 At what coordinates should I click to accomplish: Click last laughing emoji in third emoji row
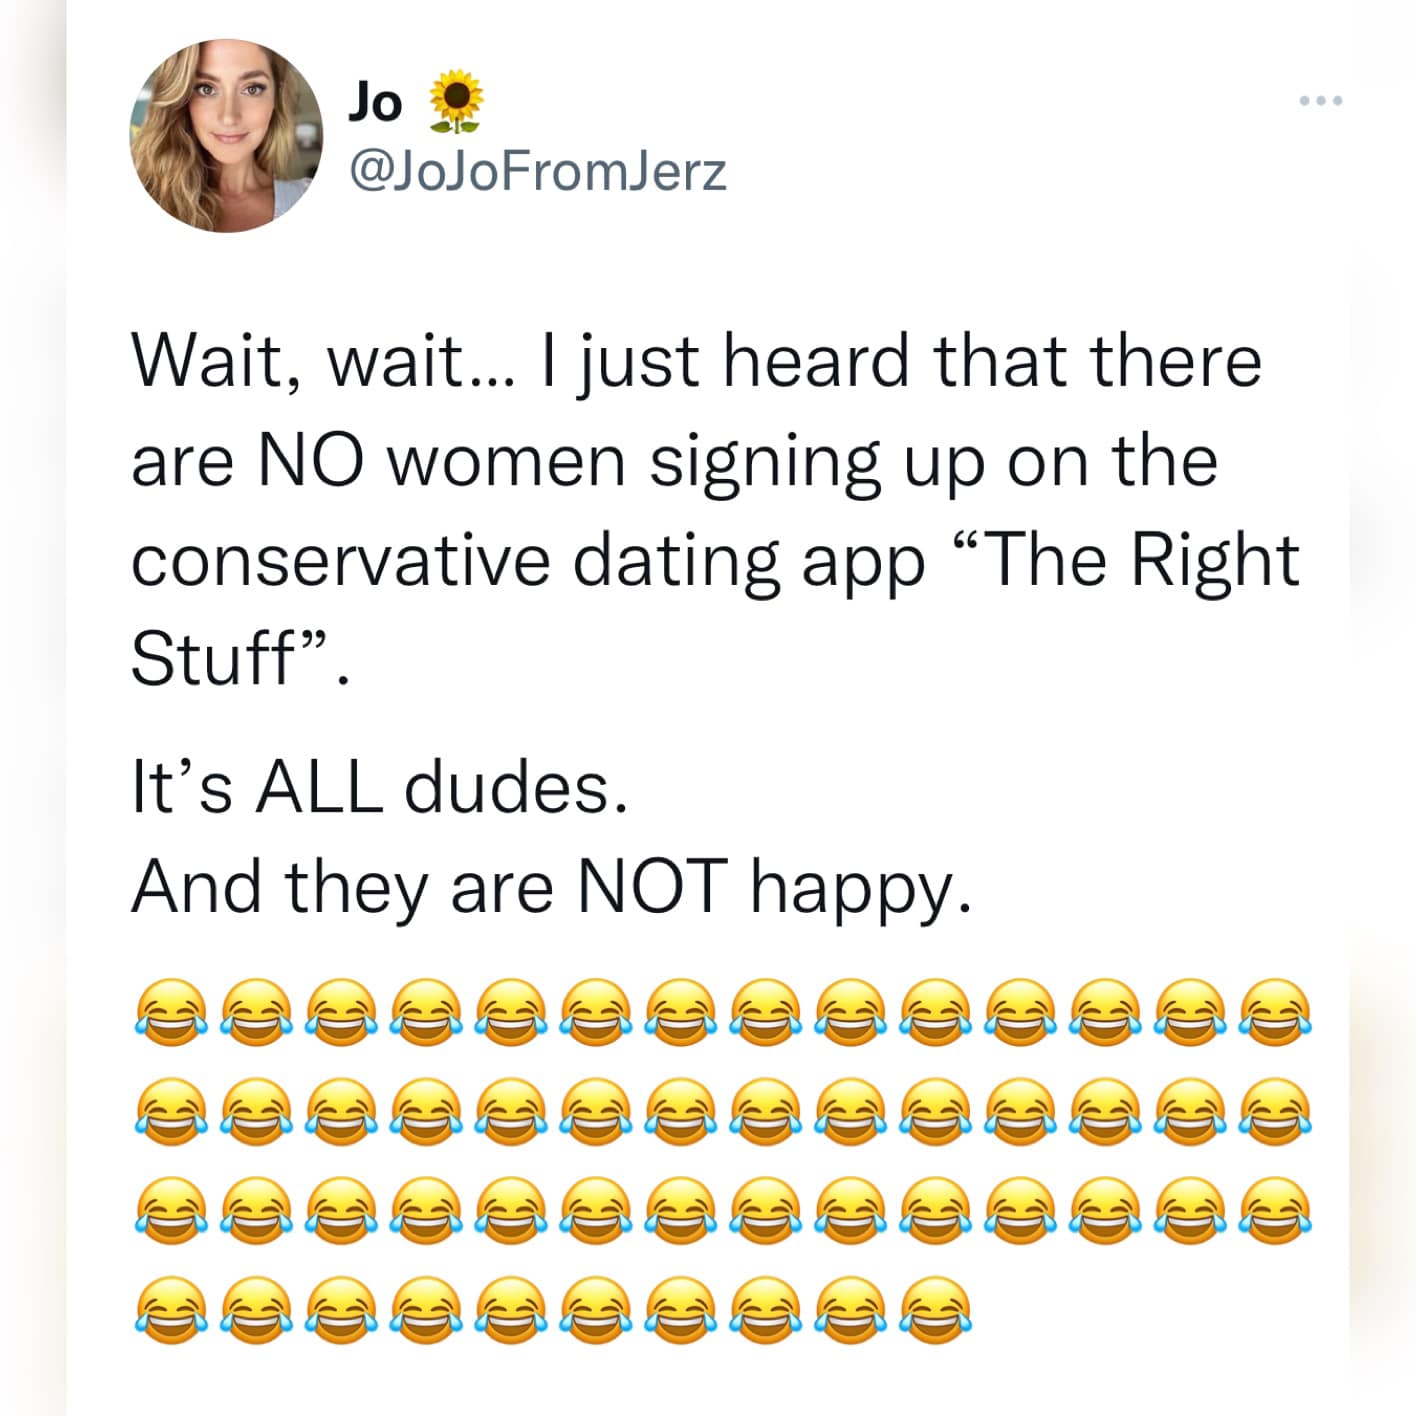pos(1274,1210)
